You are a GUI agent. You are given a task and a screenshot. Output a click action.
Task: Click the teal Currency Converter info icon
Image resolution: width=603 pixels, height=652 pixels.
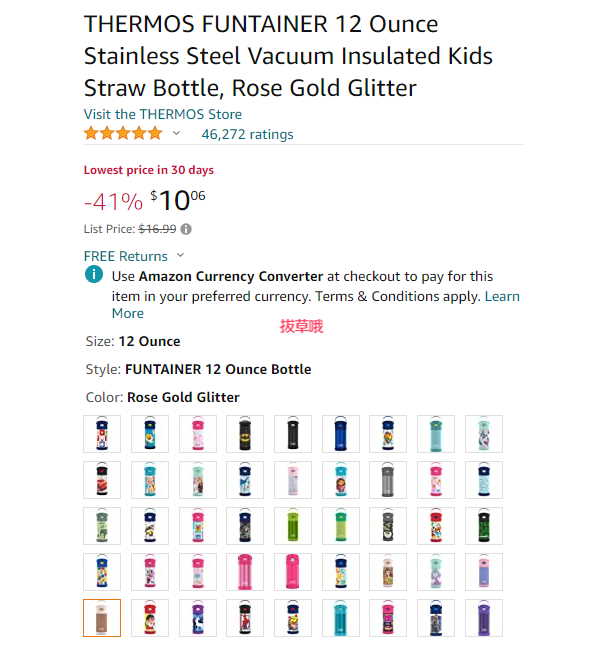[x=94, y=274]
